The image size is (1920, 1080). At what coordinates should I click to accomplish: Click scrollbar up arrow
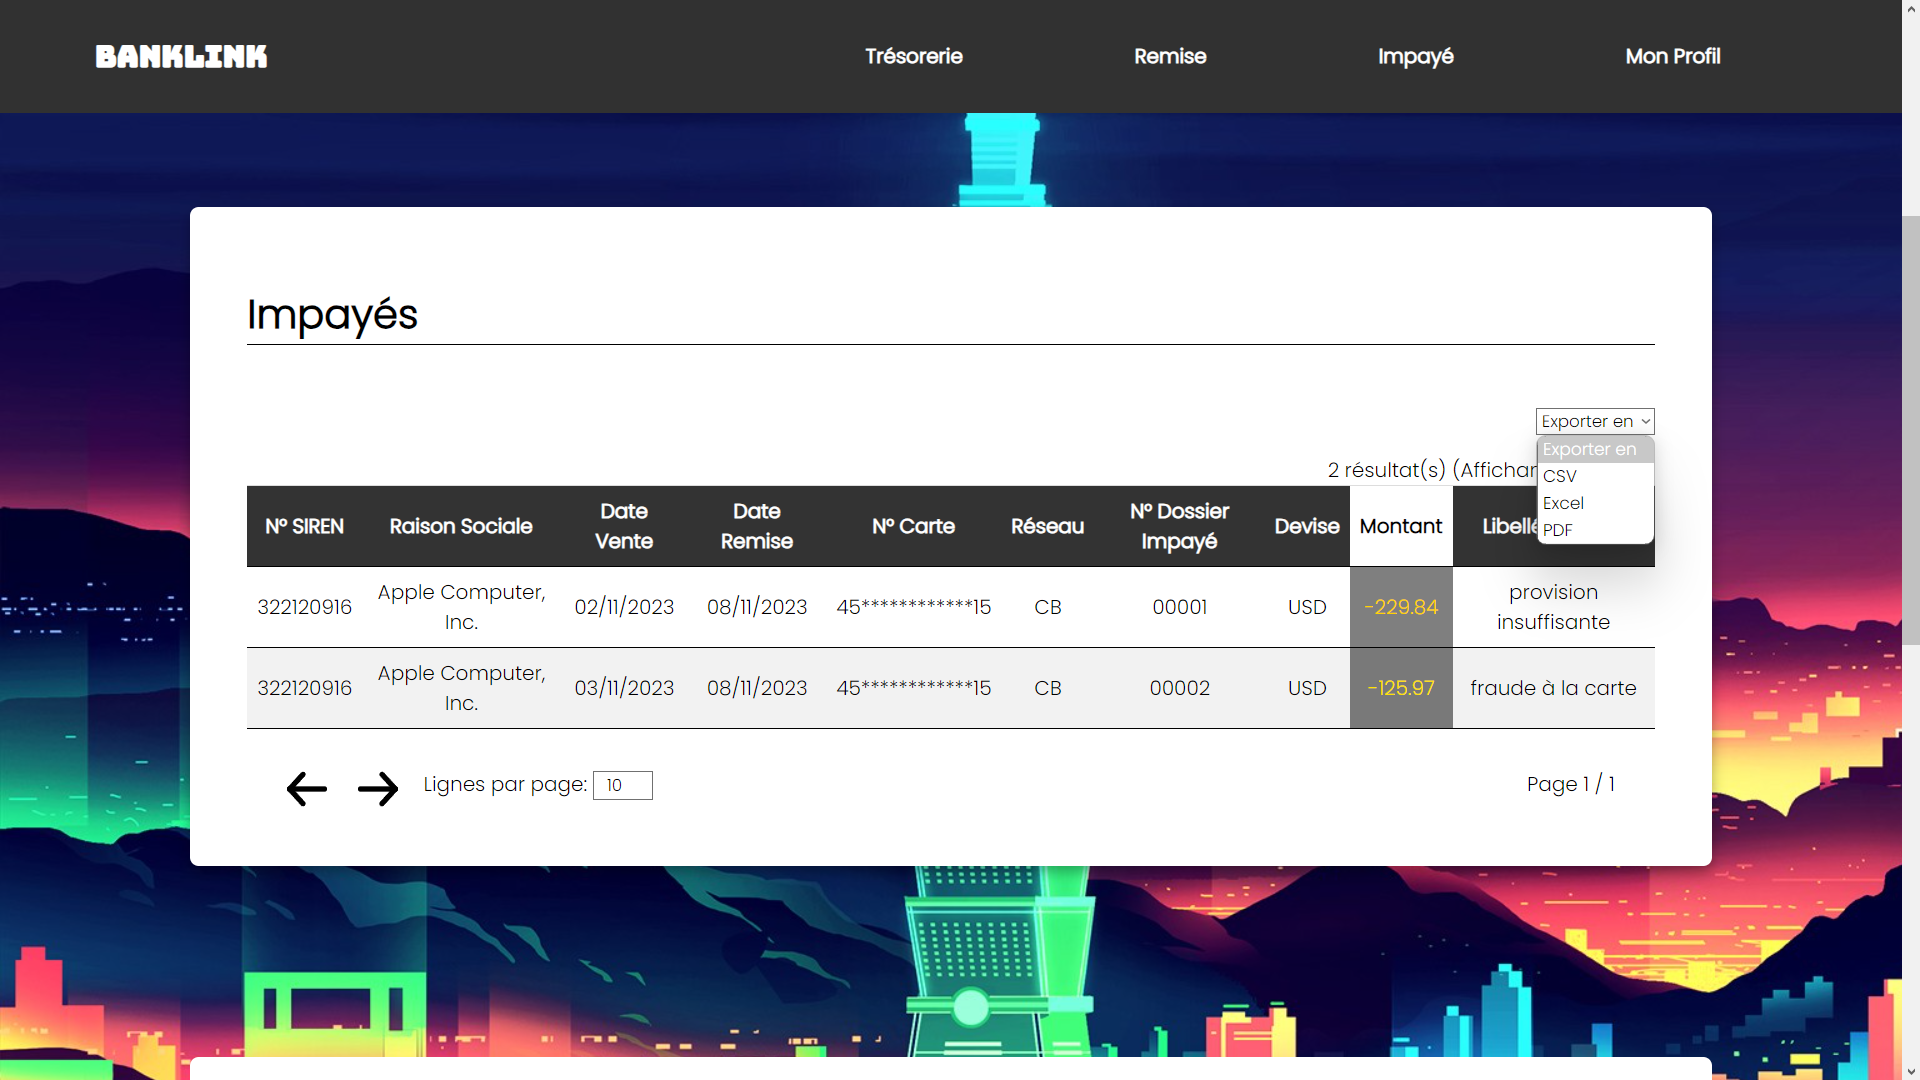1911,8
